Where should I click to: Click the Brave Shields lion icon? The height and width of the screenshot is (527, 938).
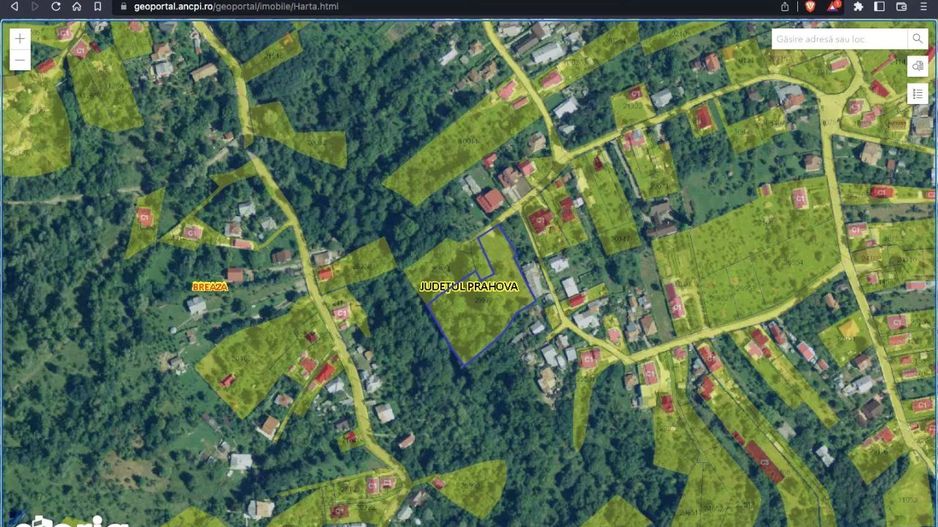809,6
